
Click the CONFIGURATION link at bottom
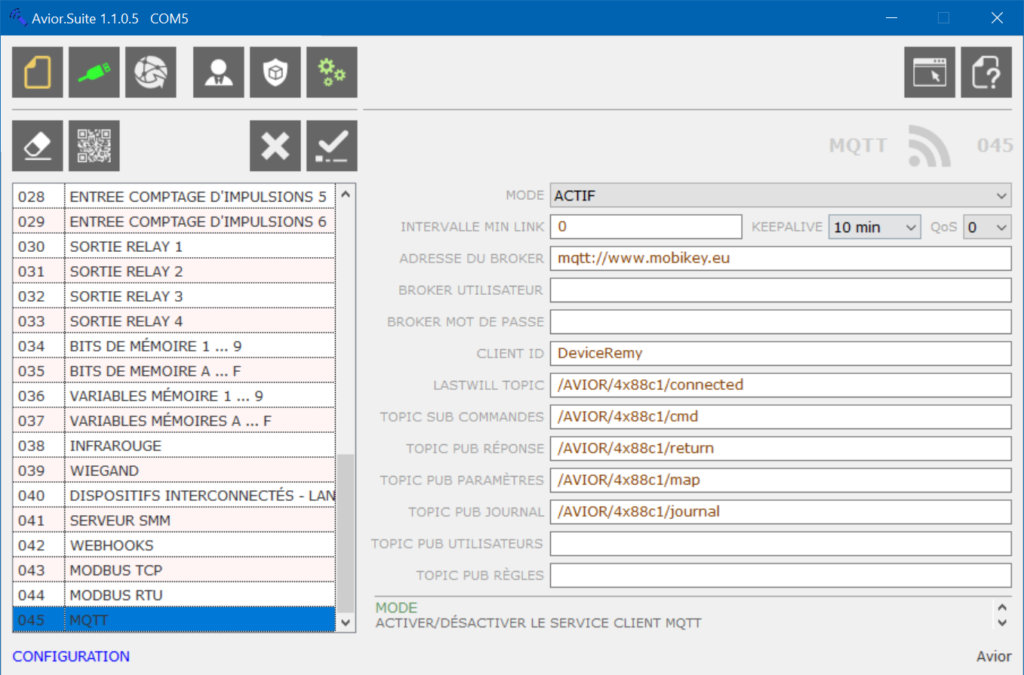(71, 657)
